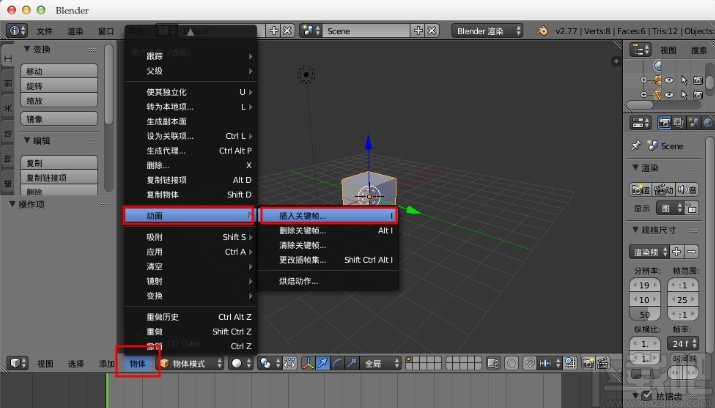Toggle selectability cursor of second outliner object
Image resolution: width=715 pixels, height=408 pixels.
[684, 95]
